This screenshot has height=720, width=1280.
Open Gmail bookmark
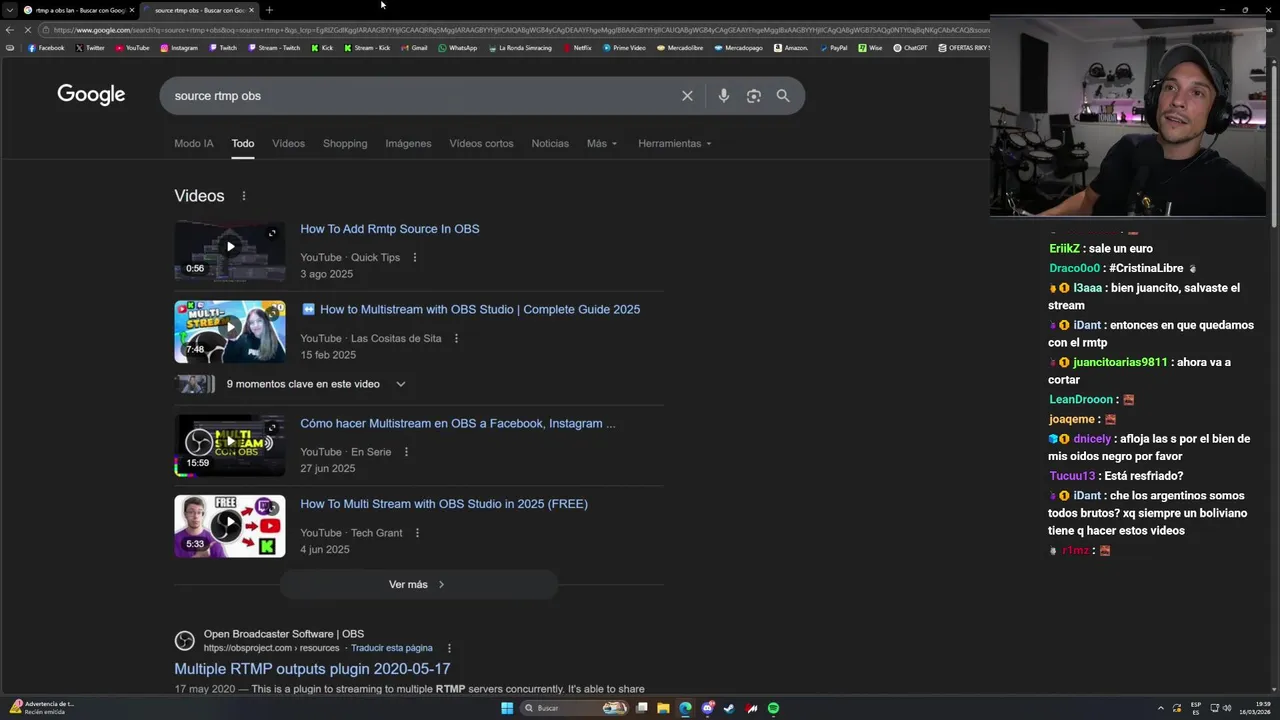[414, 48]
